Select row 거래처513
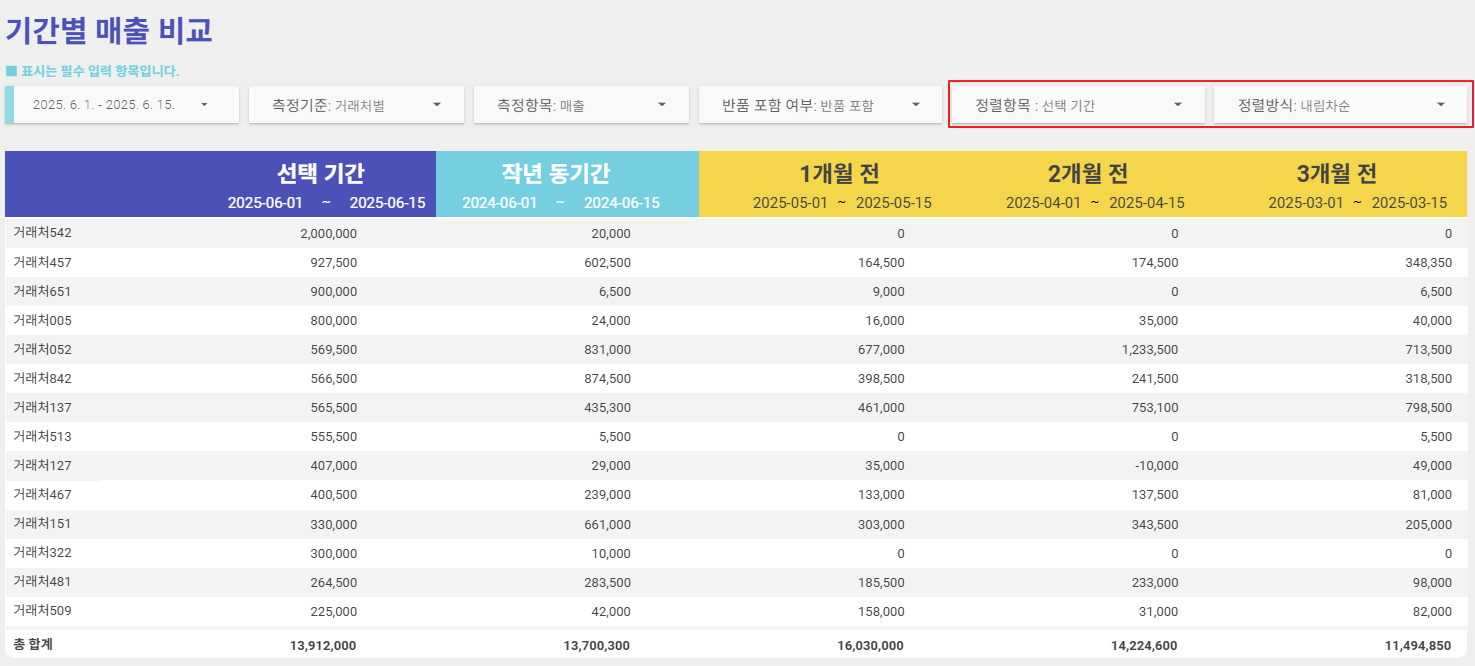The width and height of the screenshot is (1475, 666). (736, 436)
